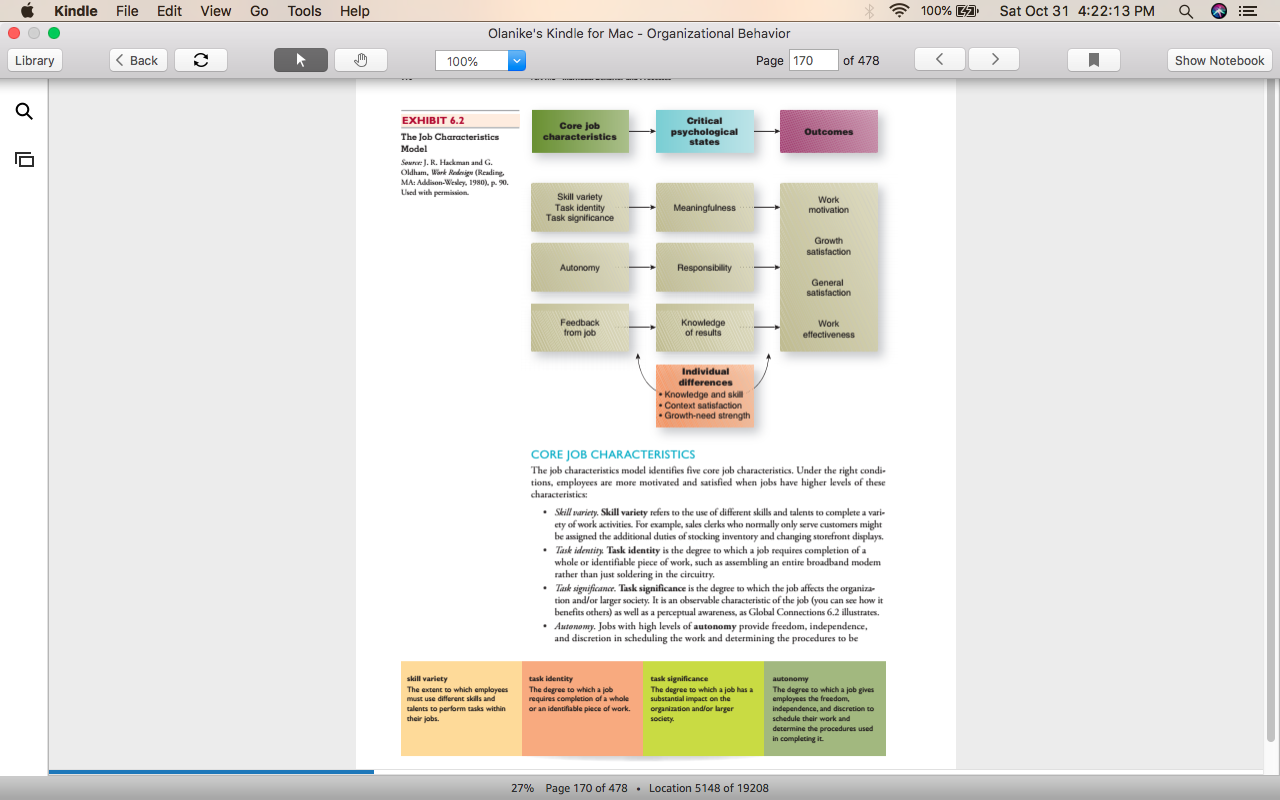Viewport: 1280px width, 800px height.
Task: Open the View menu
Action: (215, 11)
